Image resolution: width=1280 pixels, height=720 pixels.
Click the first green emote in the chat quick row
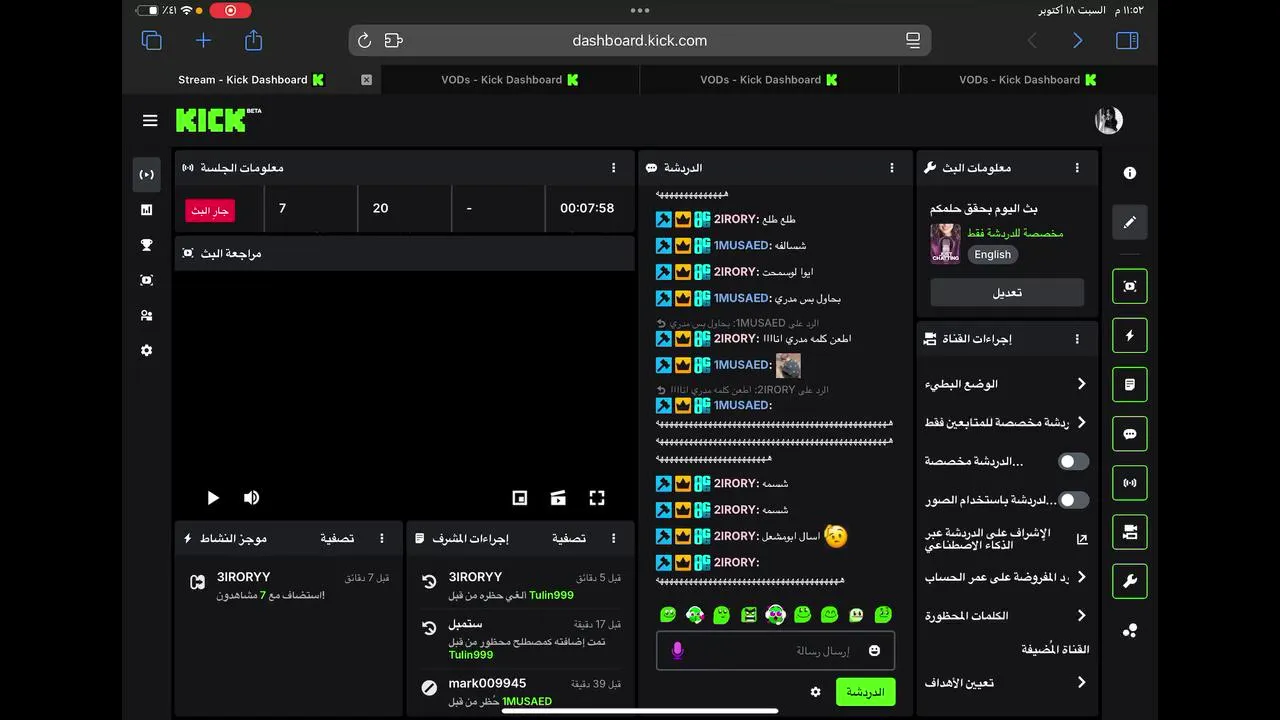[x=668, y=615]
